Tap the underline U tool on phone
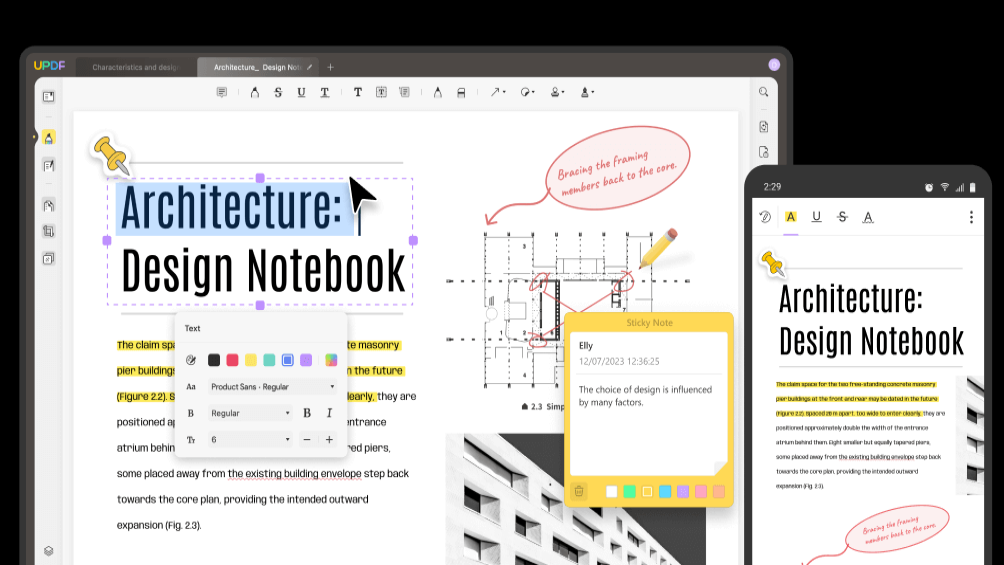This screenshot has width=1004, height=565. tap(816, 217)
